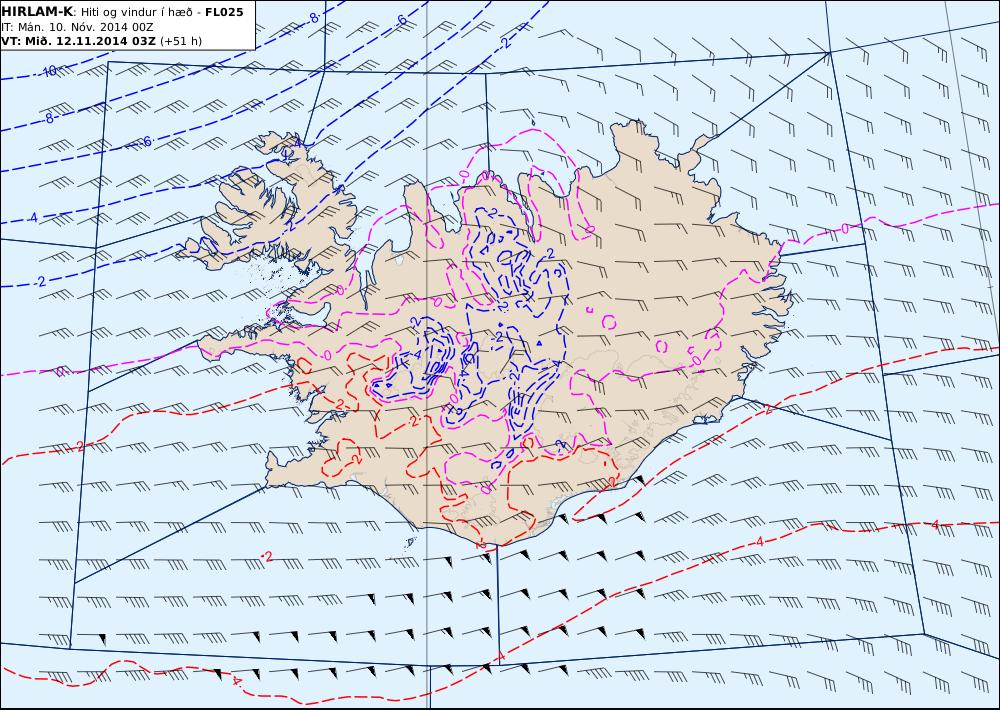
Task: Click the 'HIRLAM-K' model name in header
Action: click(x=37, y=12)
